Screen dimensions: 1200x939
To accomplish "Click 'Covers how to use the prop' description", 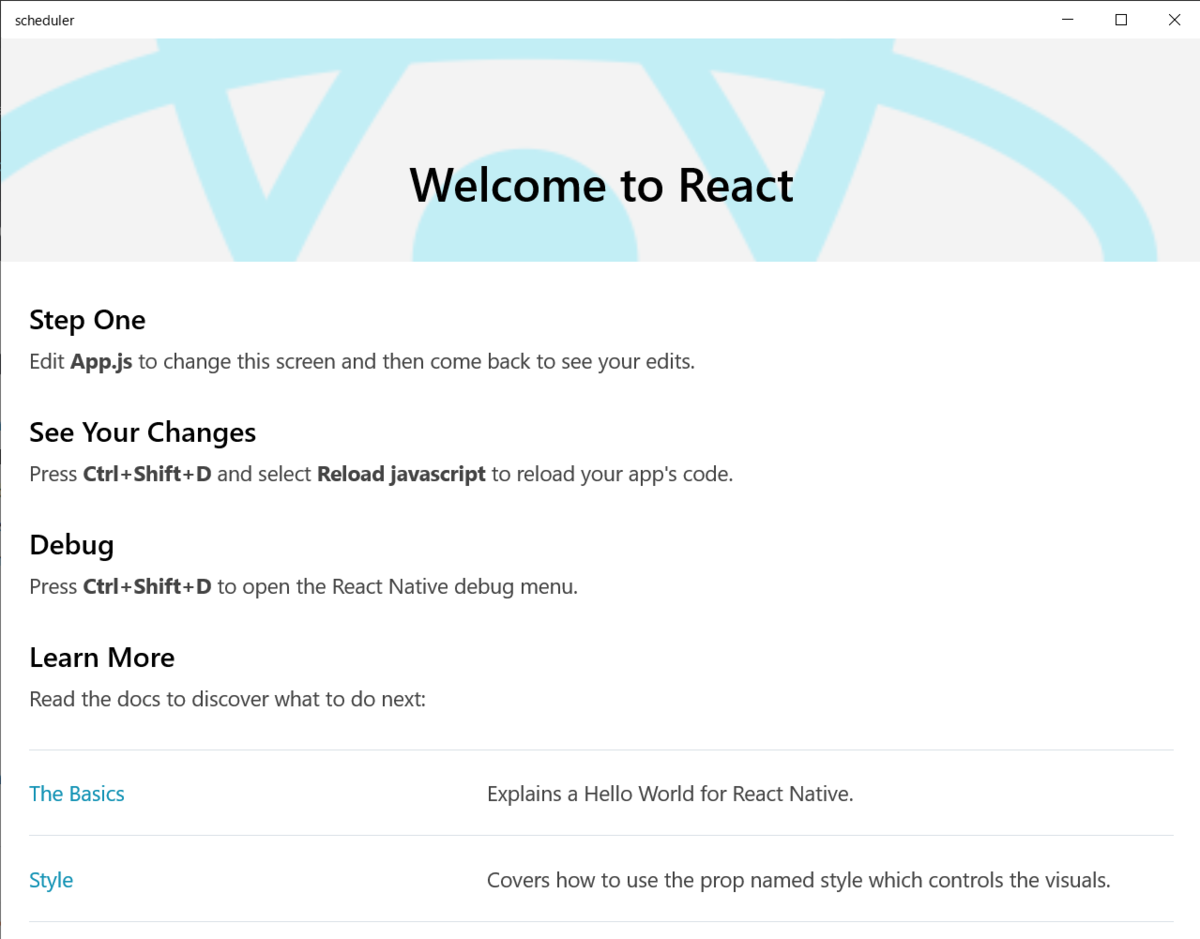I will tap(799, 880).
